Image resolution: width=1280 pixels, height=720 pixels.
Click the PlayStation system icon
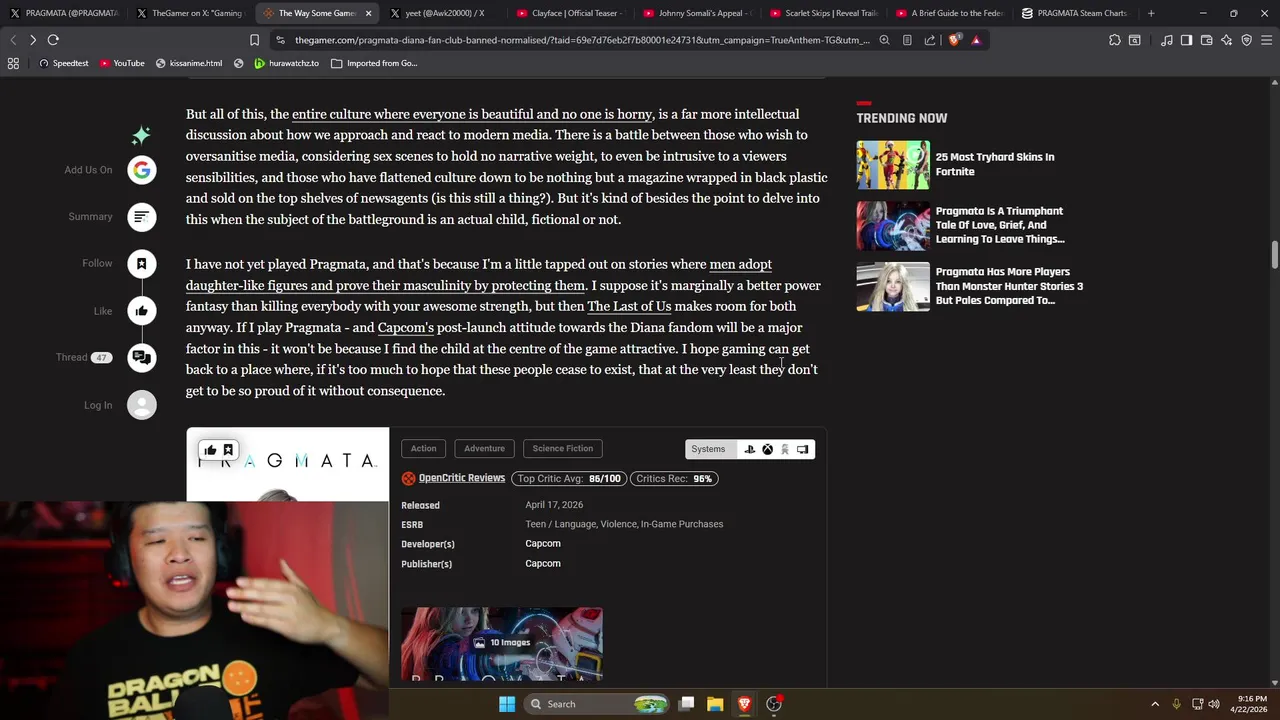749,449
